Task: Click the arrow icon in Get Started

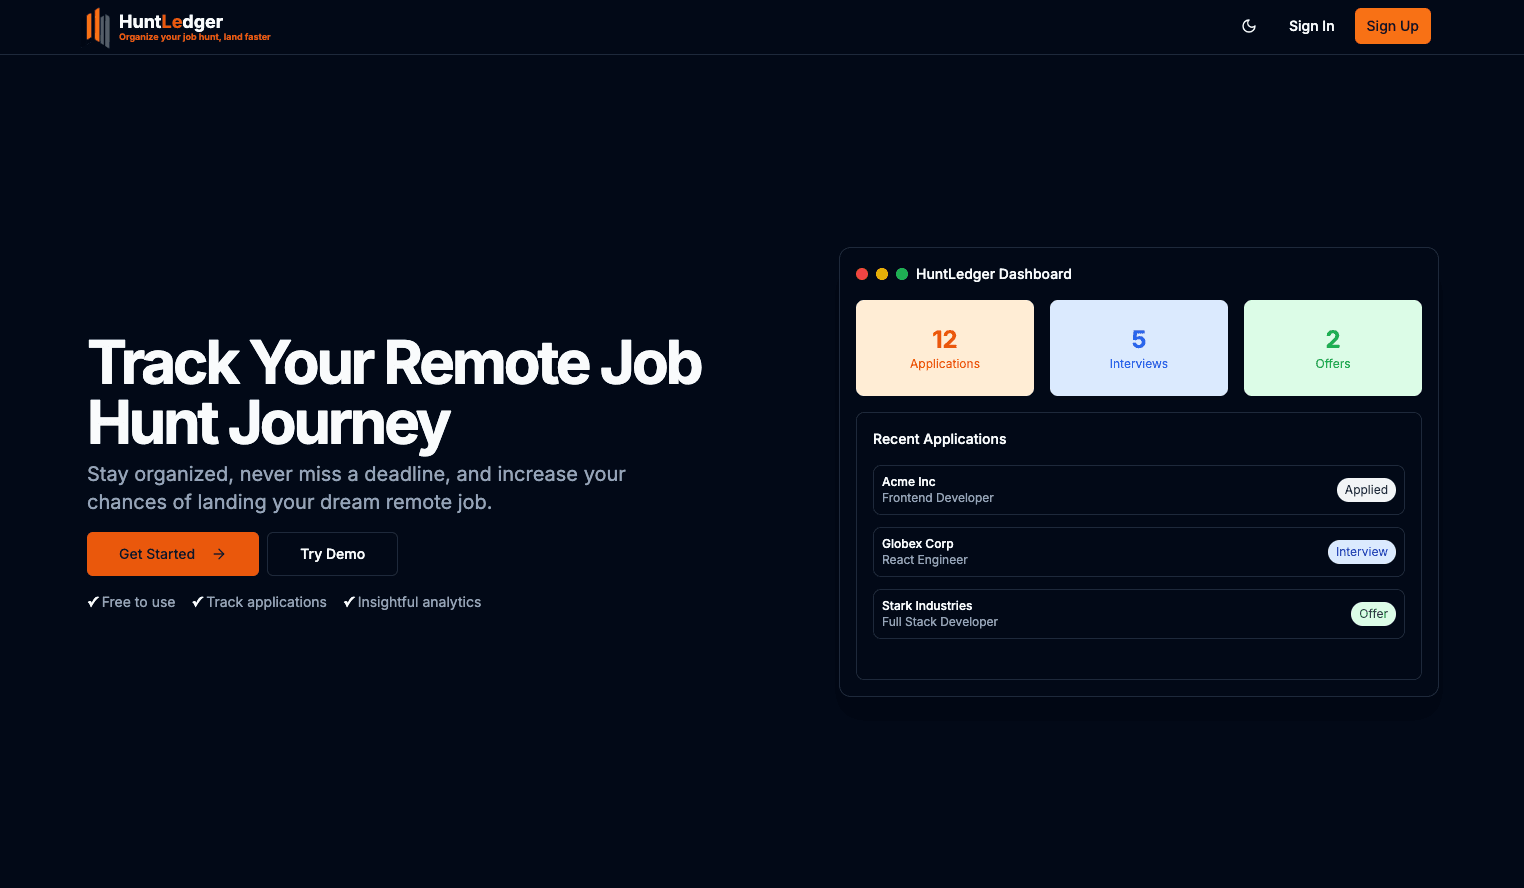Action: pos(219,554)
